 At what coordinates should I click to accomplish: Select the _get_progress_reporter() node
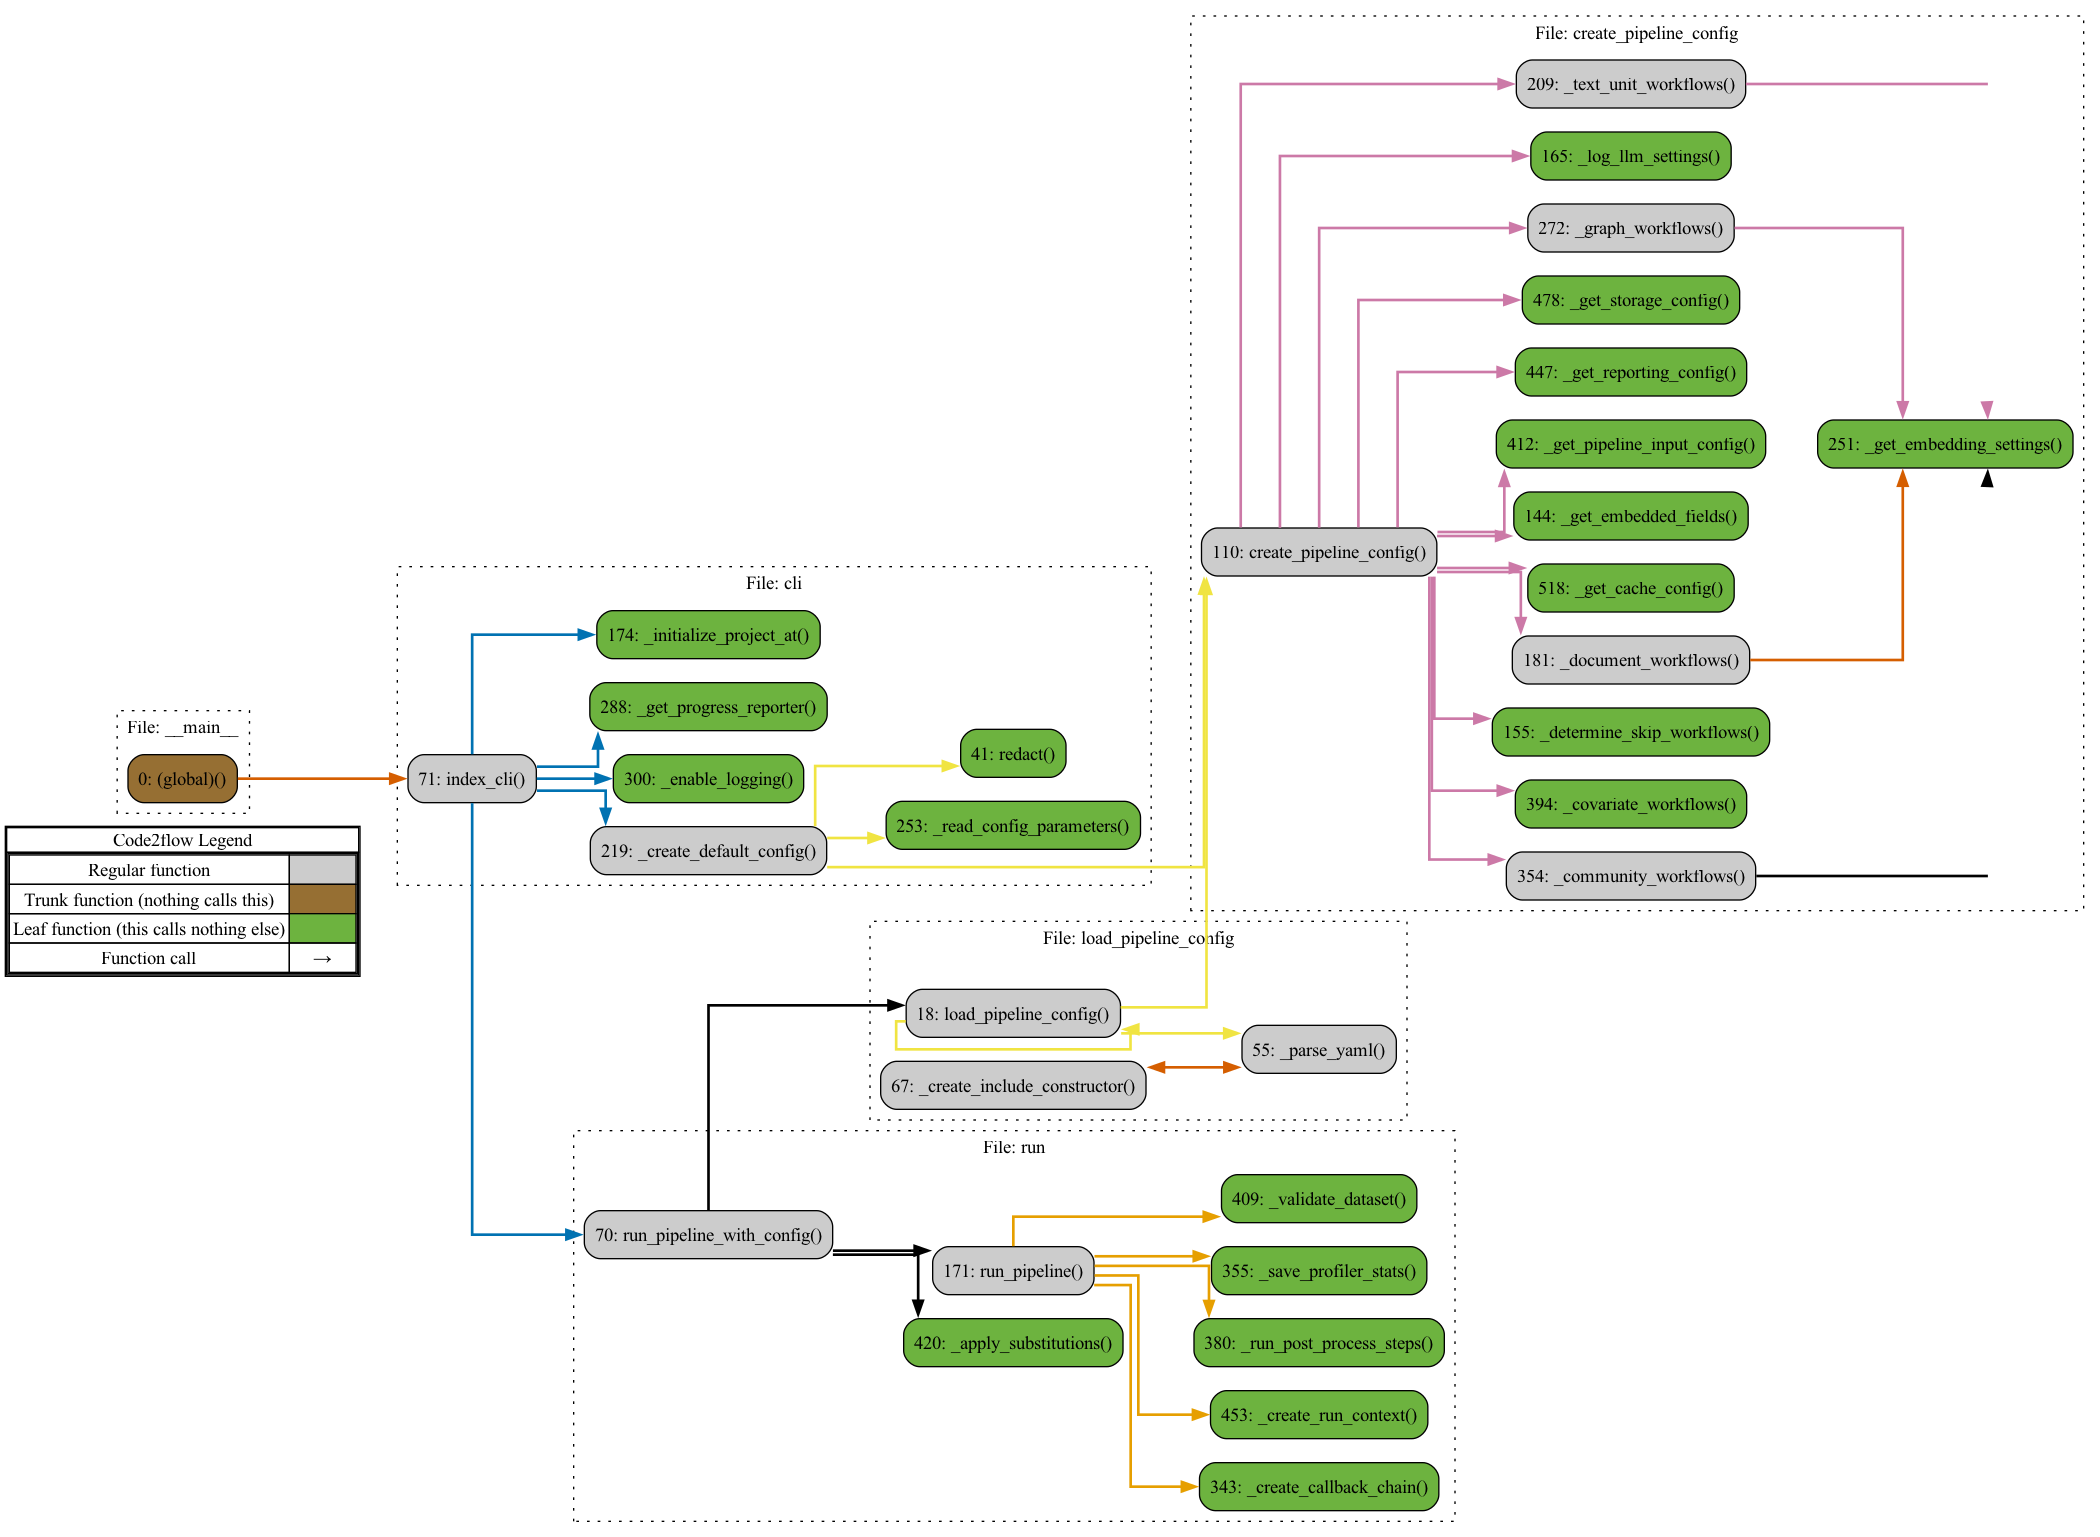click(708, 707)
